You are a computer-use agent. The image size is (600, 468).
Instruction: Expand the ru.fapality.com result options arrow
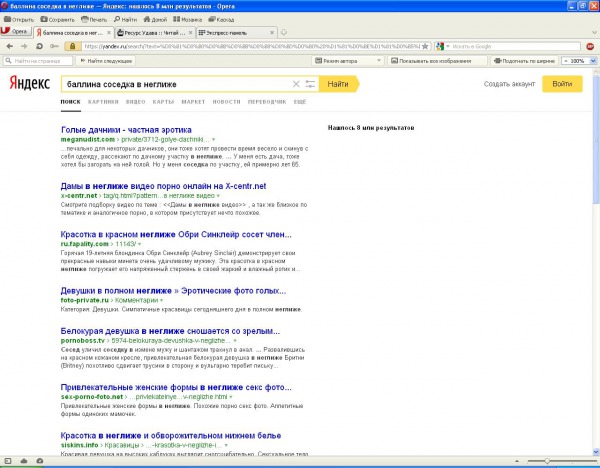140,244
